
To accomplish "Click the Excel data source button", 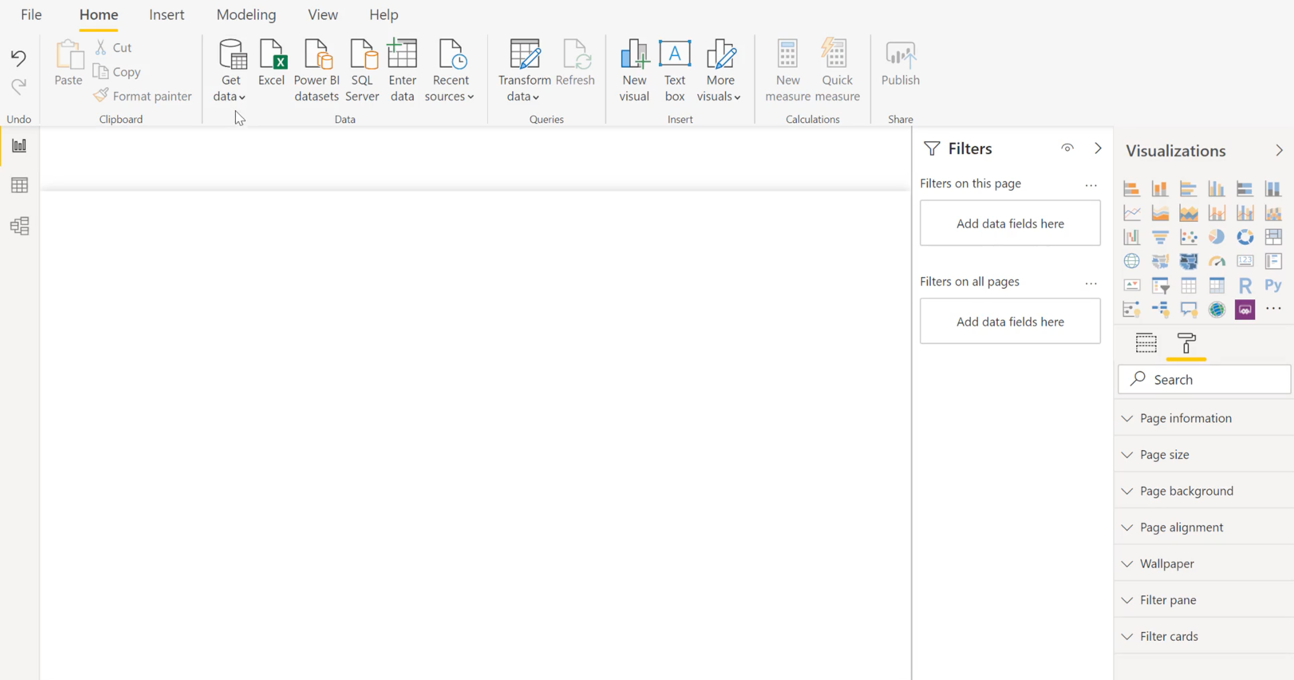I will tap(272, 63).
